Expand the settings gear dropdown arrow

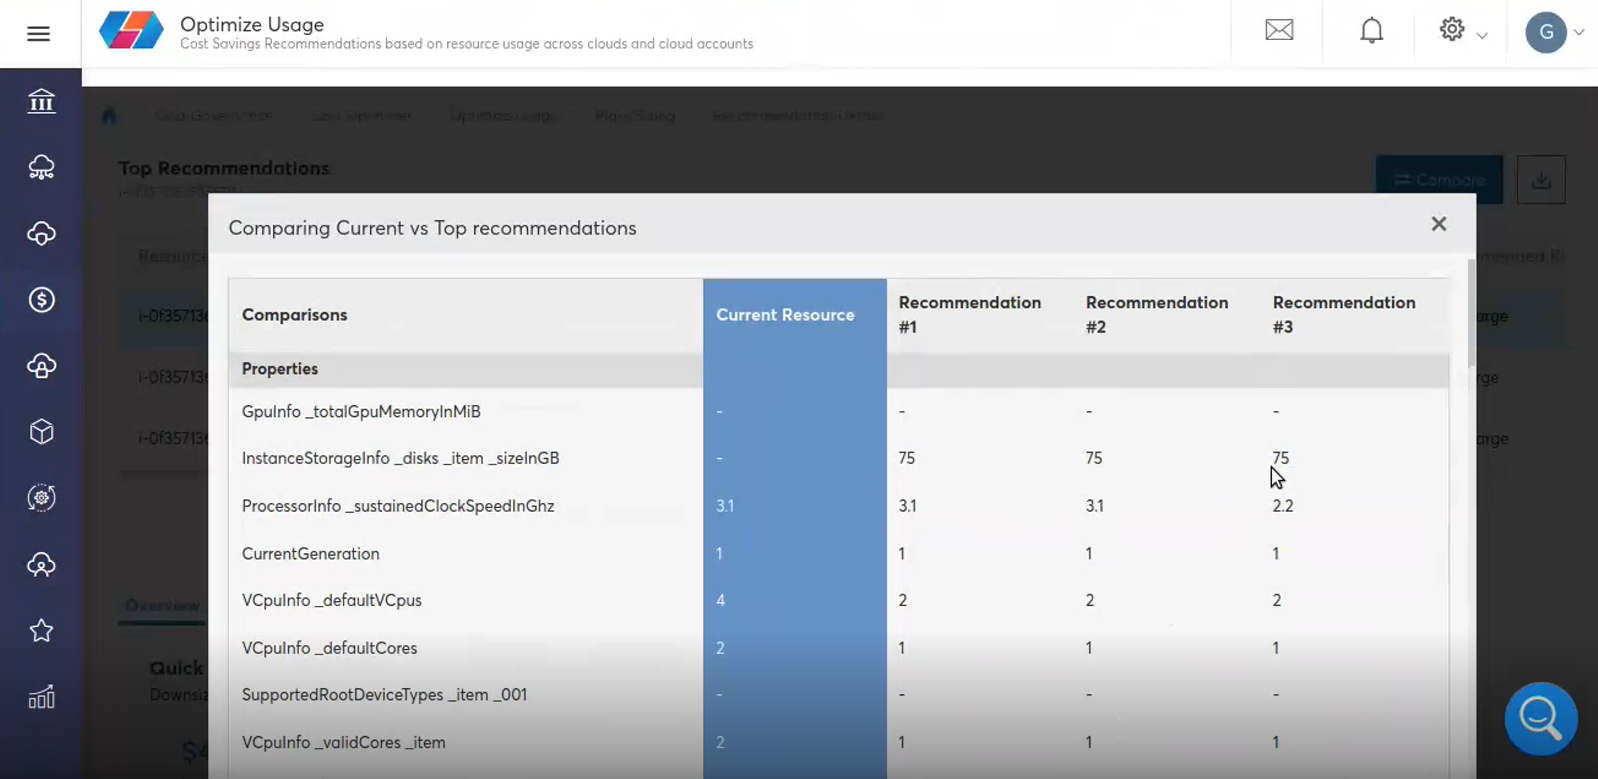(1482, 35)
